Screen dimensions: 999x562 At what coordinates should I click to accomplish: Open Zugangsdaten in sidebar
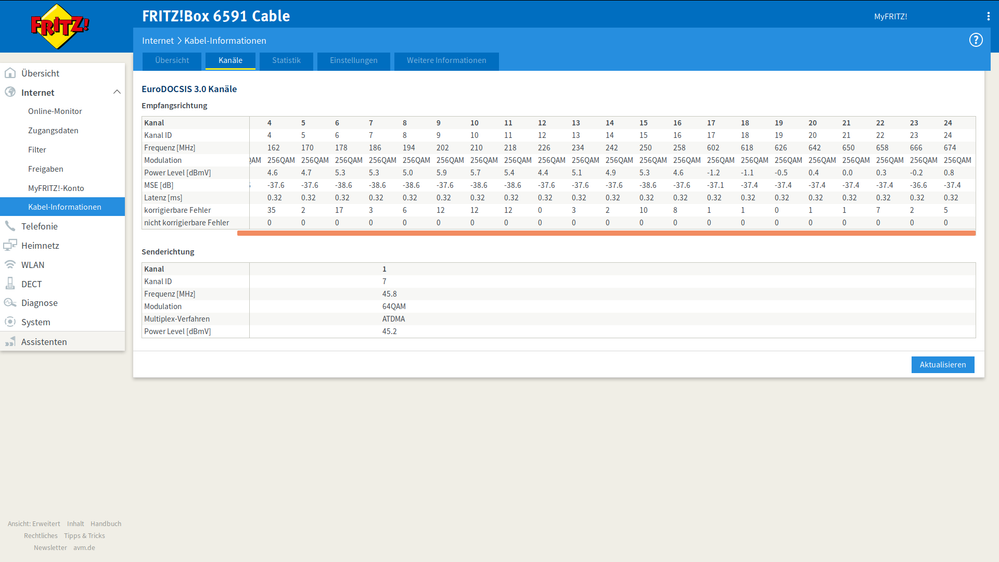pyautogui.click(x=53, y=130)
